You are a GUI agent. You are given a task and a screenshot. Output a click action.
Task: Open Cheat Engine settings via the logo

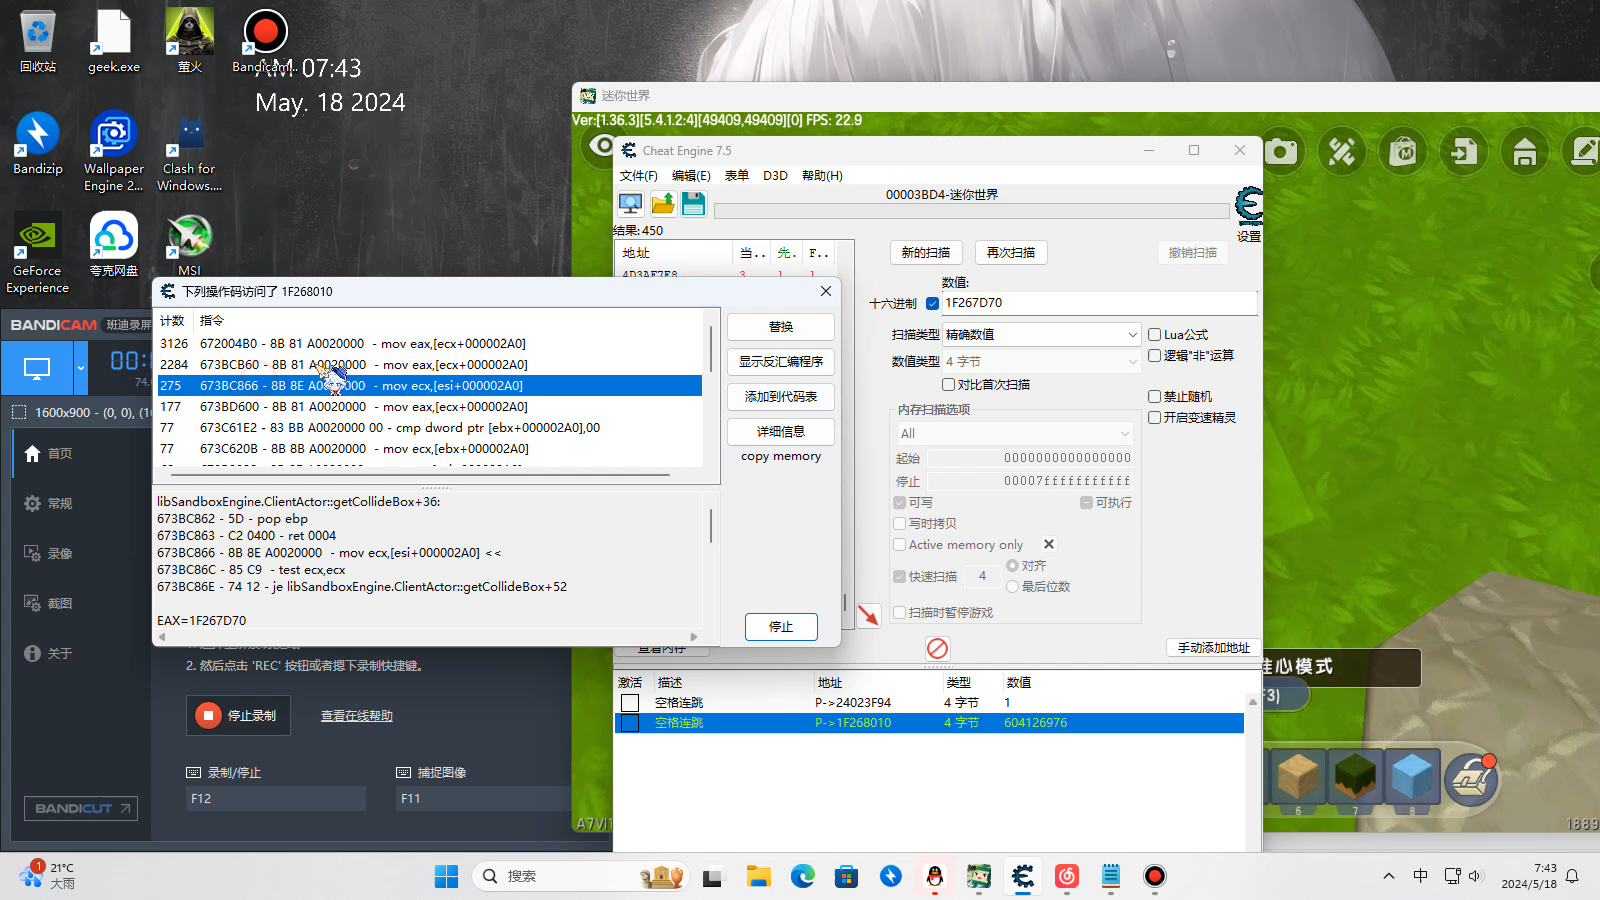pyautogui.click(x=1249, y=206)
